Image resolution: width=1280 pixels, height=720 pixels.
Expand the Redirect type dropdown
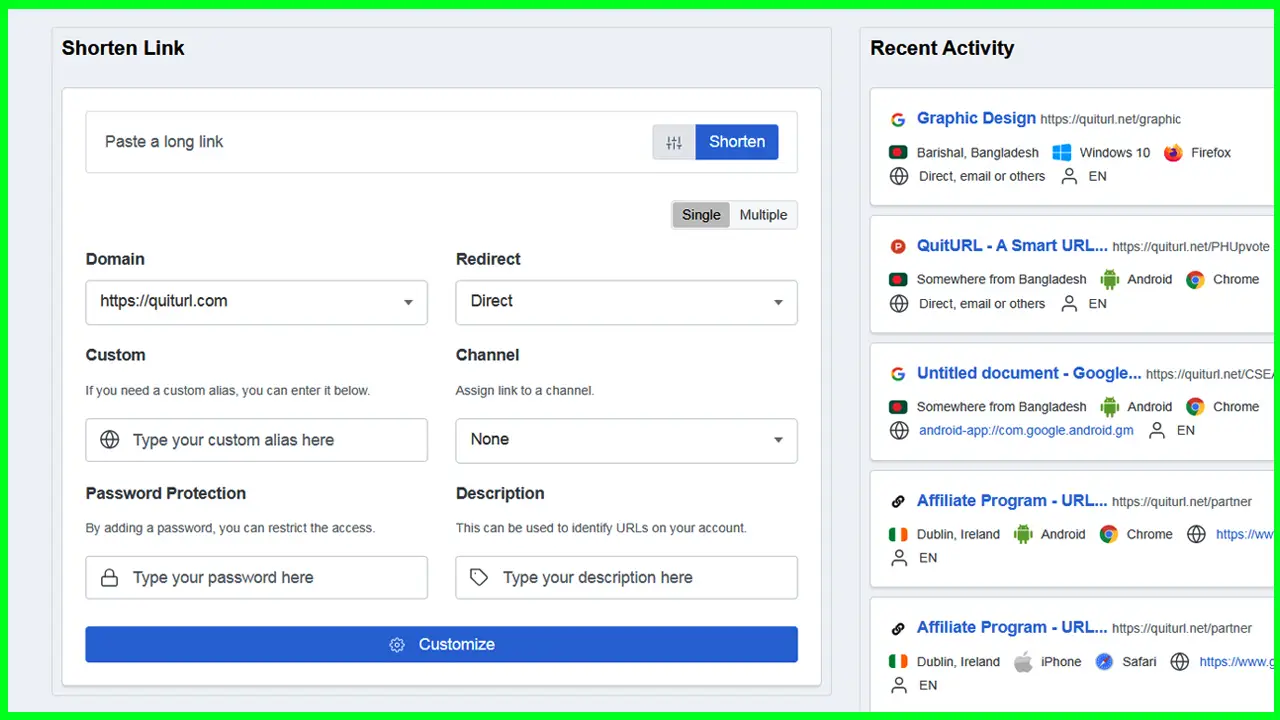(626, 302)
